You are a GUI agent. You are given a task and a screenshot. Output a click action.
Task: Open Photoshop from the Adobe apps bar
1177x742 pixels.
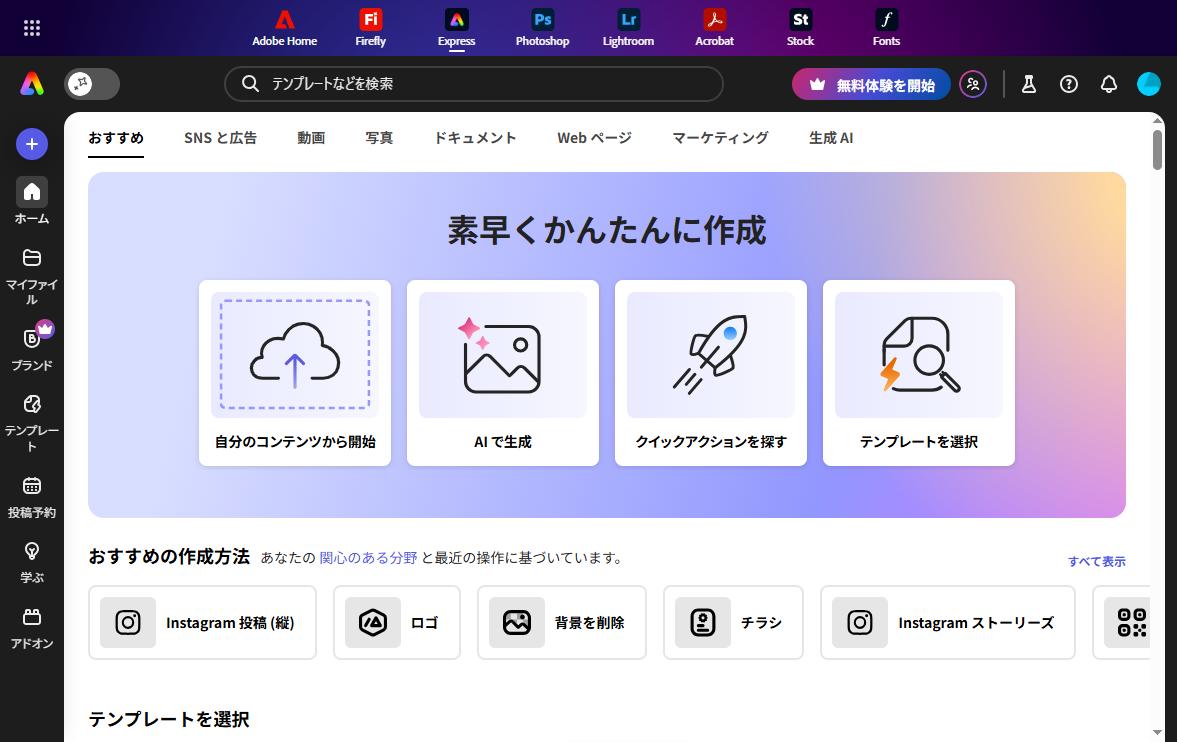(541, 27)
